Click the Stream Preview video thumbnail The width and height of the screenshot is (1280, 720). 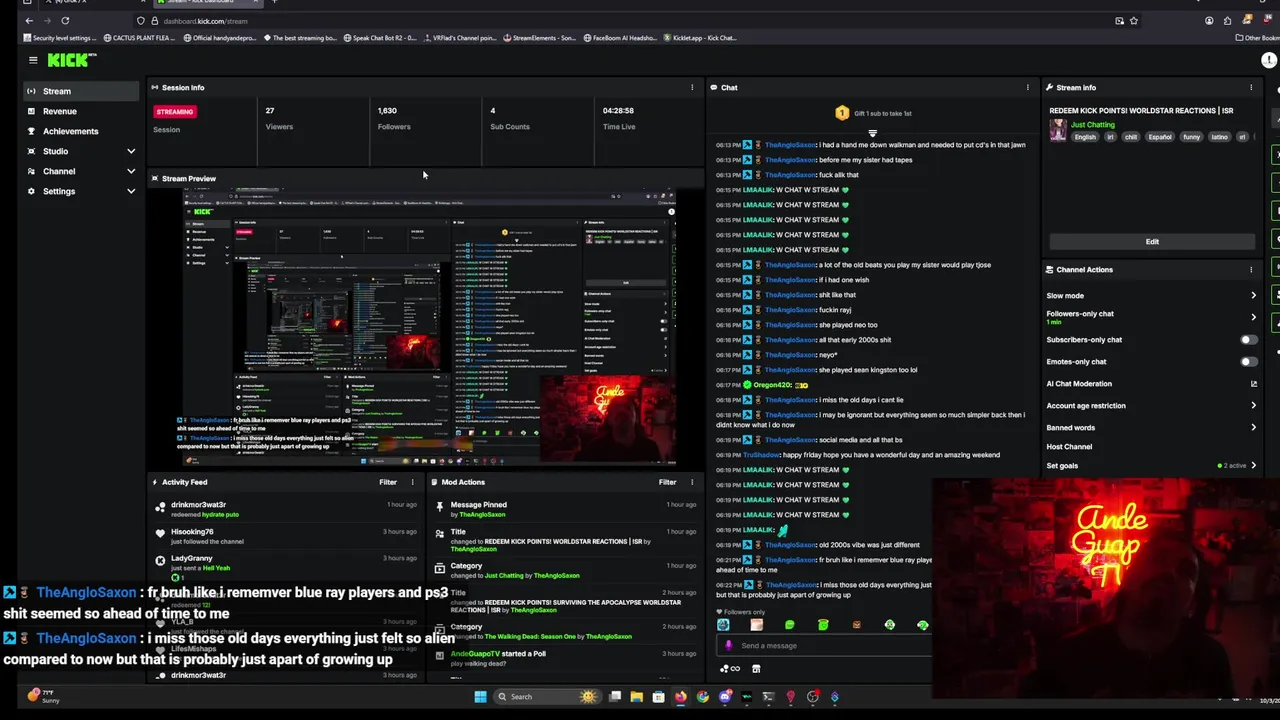(429, 328)
